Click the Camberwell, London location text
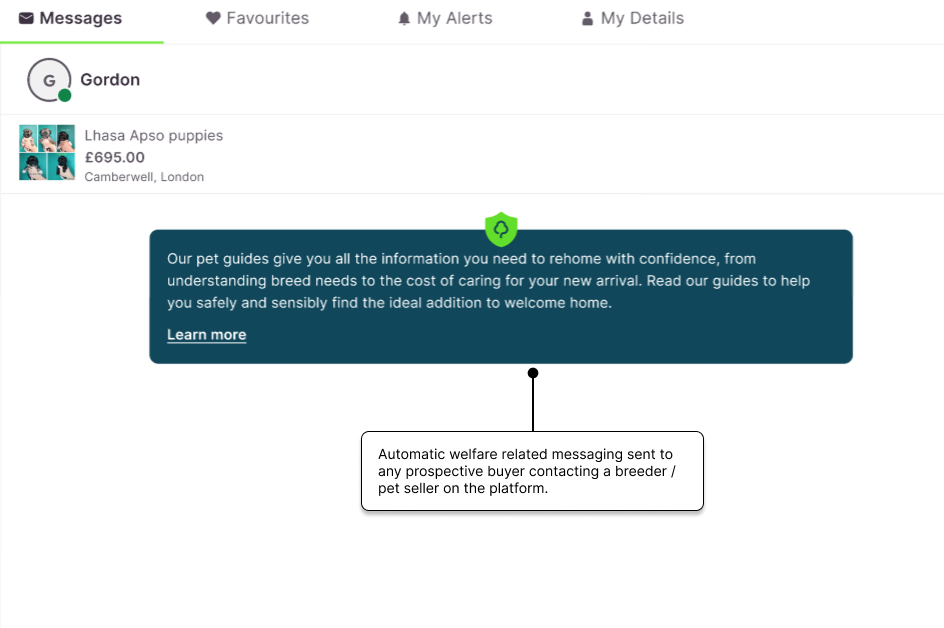 144,177
